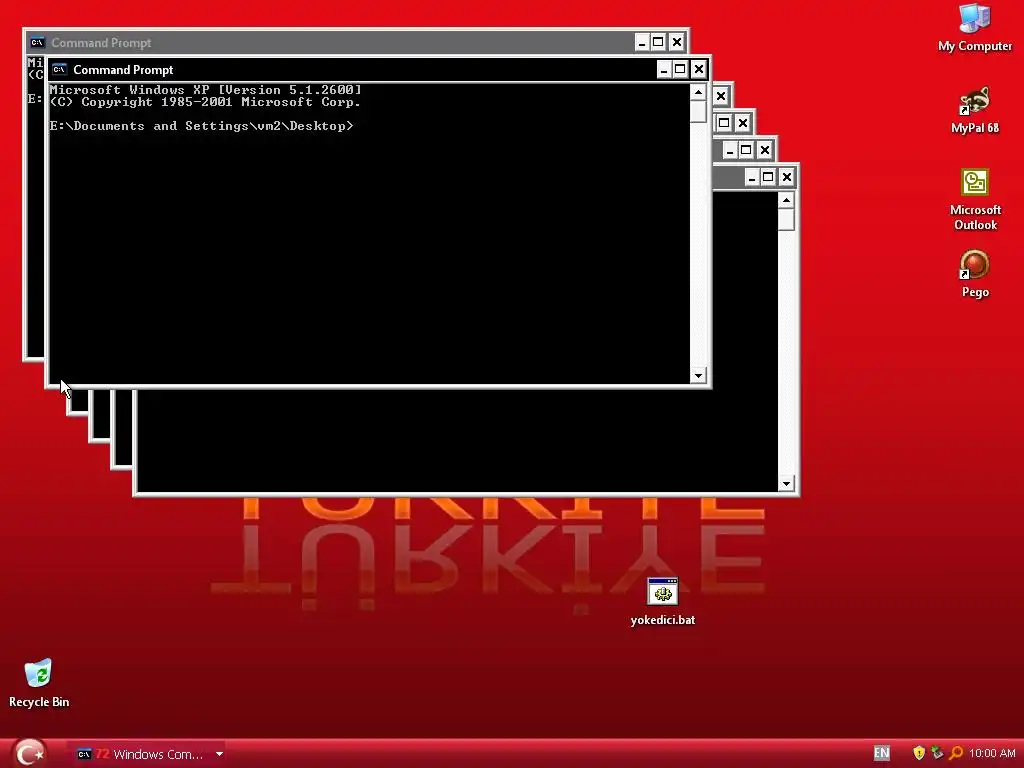Screen dimensions: 1024x768
Task: Close the bottom-most stacked Command Prompt window
Action: 787,177
